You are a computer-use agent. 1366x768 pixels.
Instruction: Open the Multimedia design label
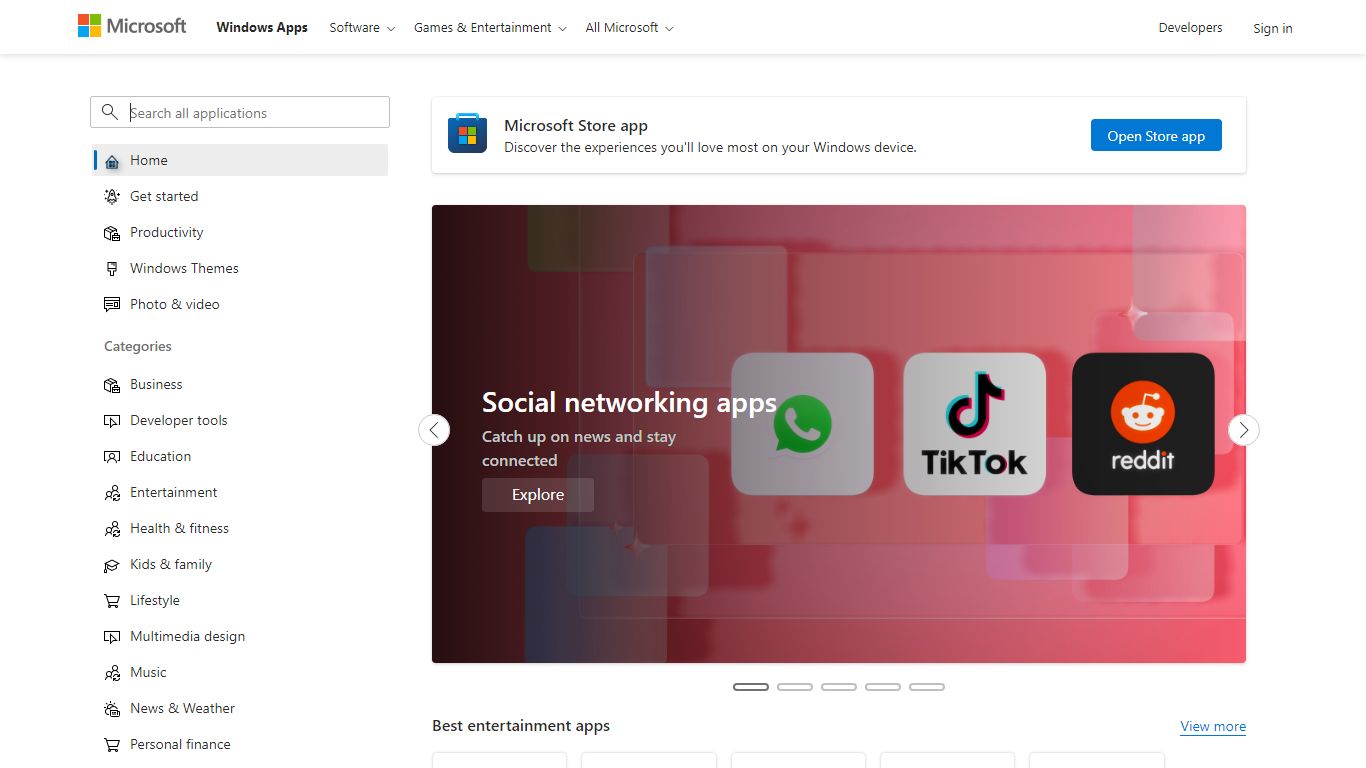point(187,636)
